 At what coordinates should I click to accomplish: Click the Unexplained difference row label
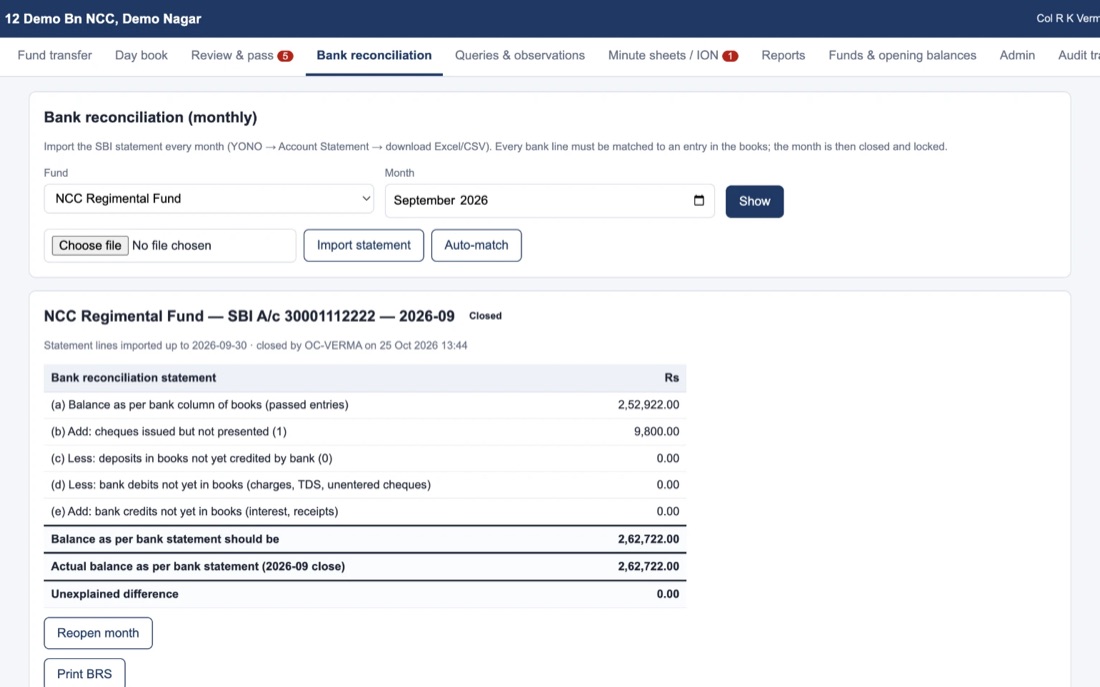coord(114,594)
